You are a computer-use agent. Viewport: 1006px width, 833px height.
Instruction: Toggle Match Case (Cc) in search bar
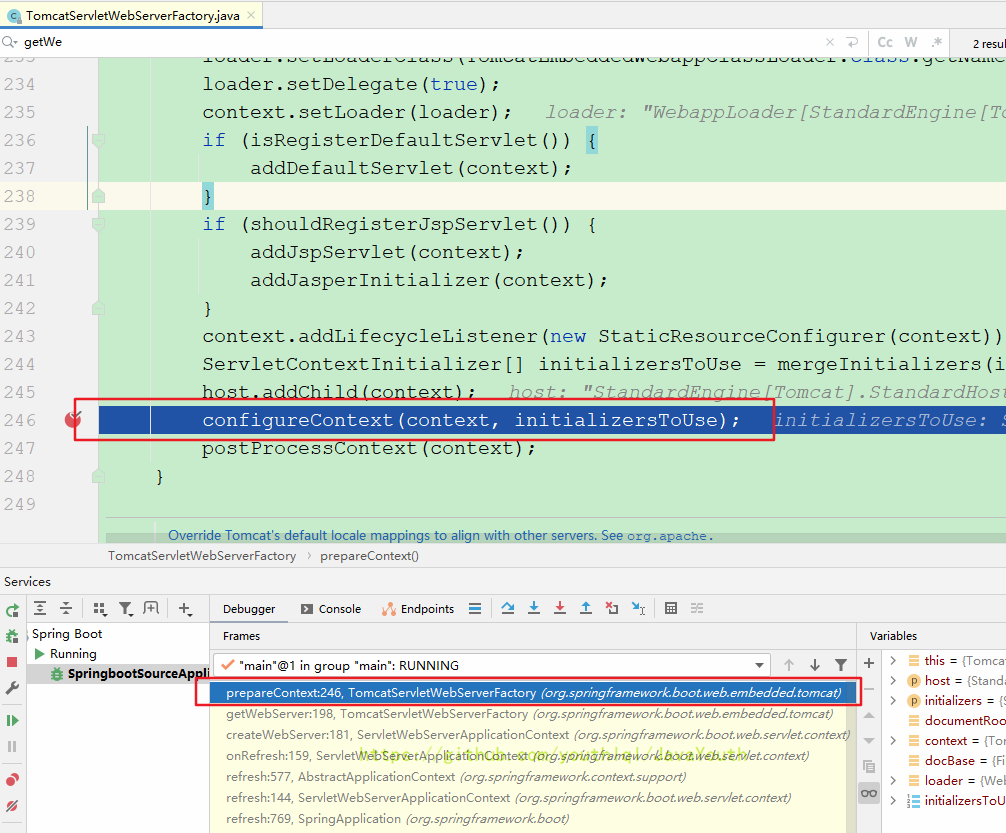click(x=885, y=42)
